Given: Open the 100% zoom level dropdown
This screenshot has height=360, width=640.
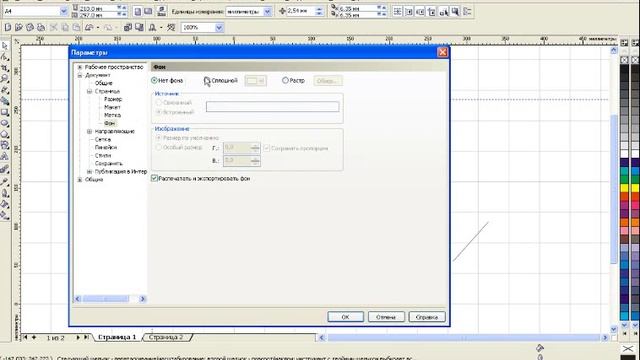Looking at the screenshot, I should pyautogui.click(x=219, y=27).
